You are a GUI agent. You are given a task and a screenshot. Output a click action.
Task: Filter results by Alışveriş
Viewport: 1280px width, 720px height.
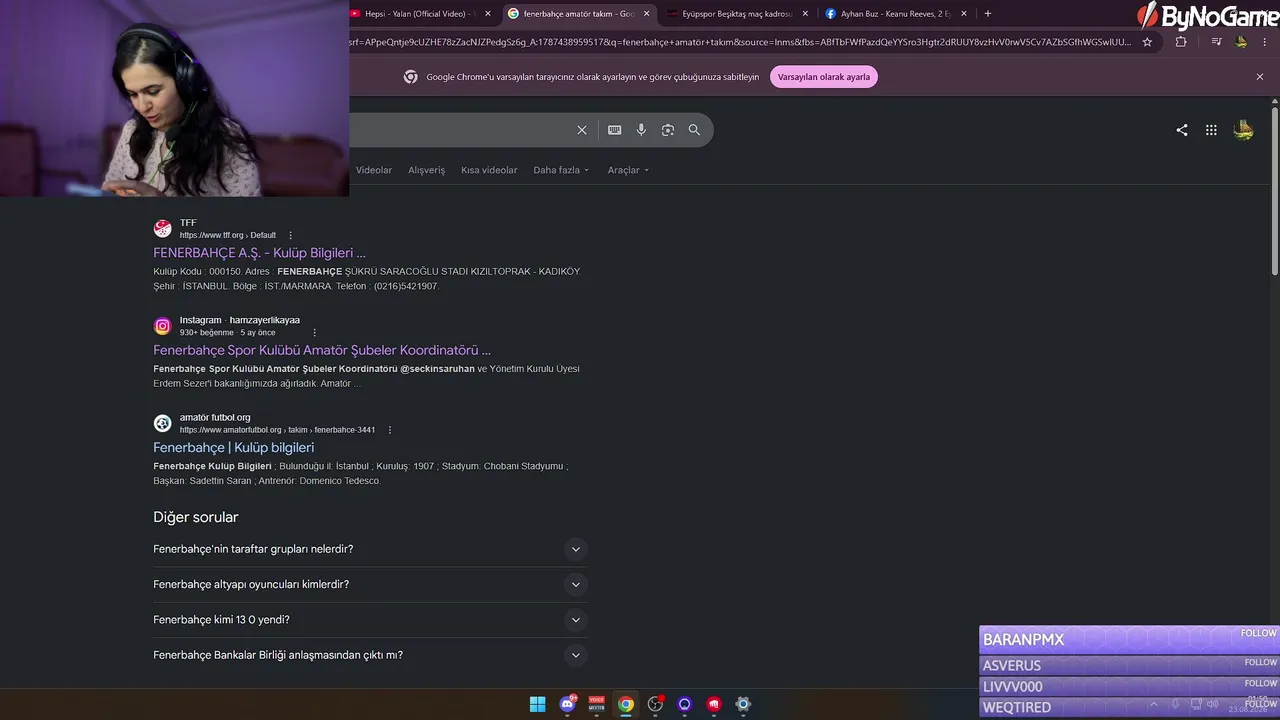[x=426, y=170]
